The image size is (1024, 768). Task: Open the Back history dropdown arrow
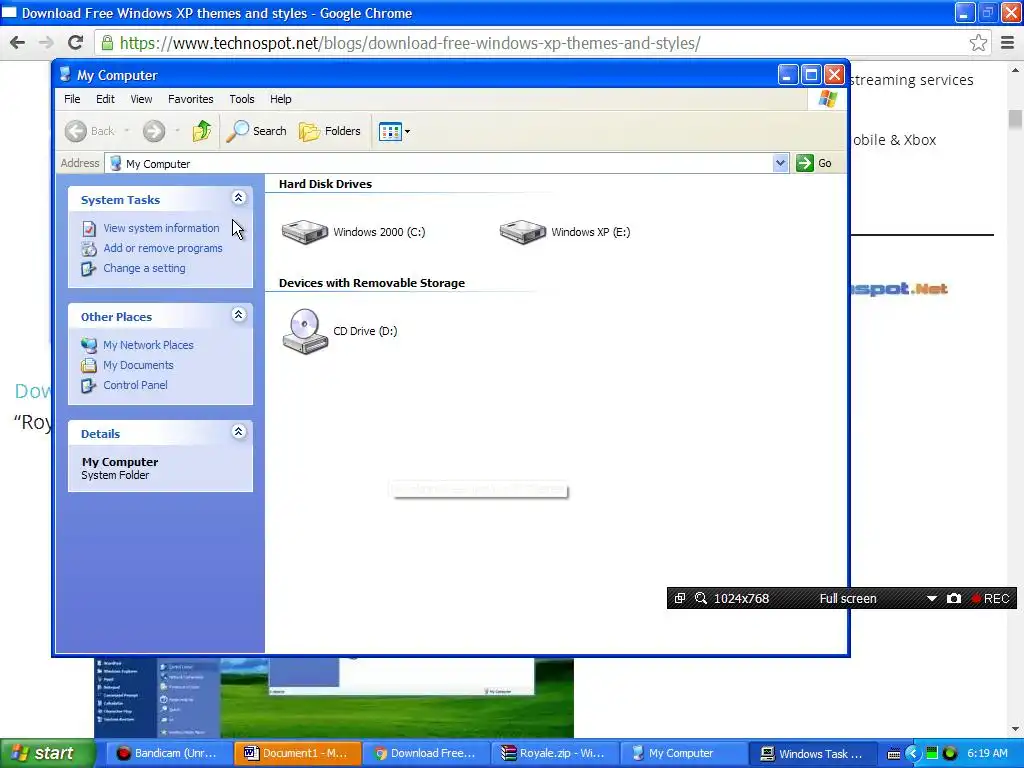pos(127,131)
